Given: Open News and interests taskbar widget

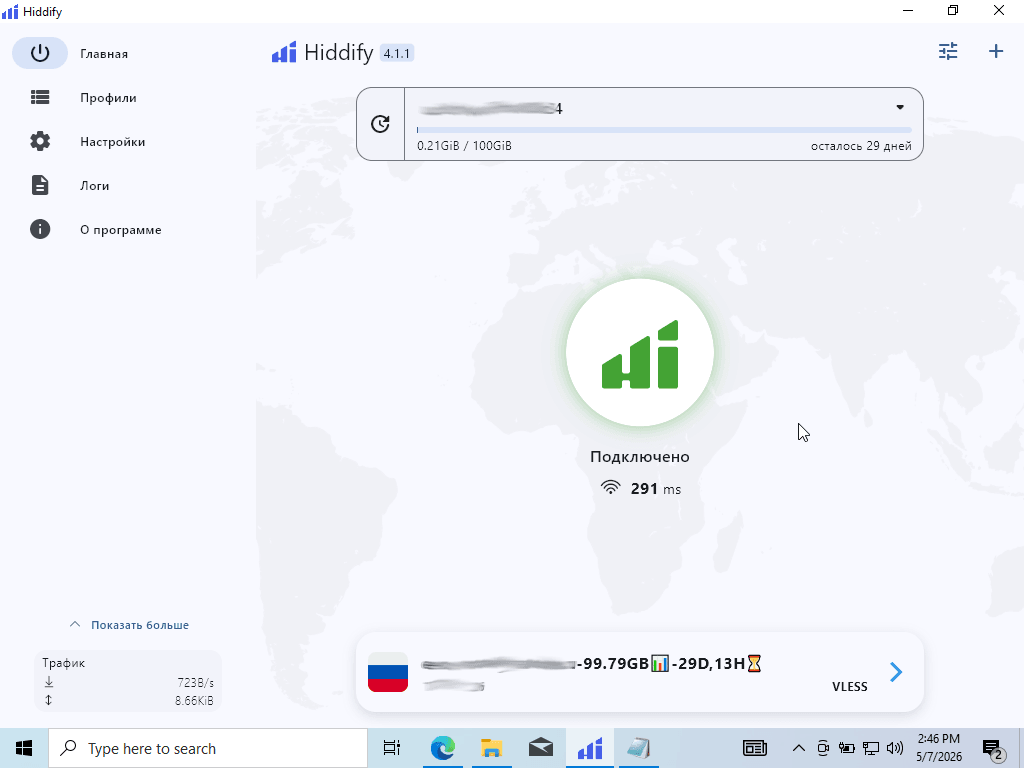Looking at the screenshot, I should (x=755, y=748).
